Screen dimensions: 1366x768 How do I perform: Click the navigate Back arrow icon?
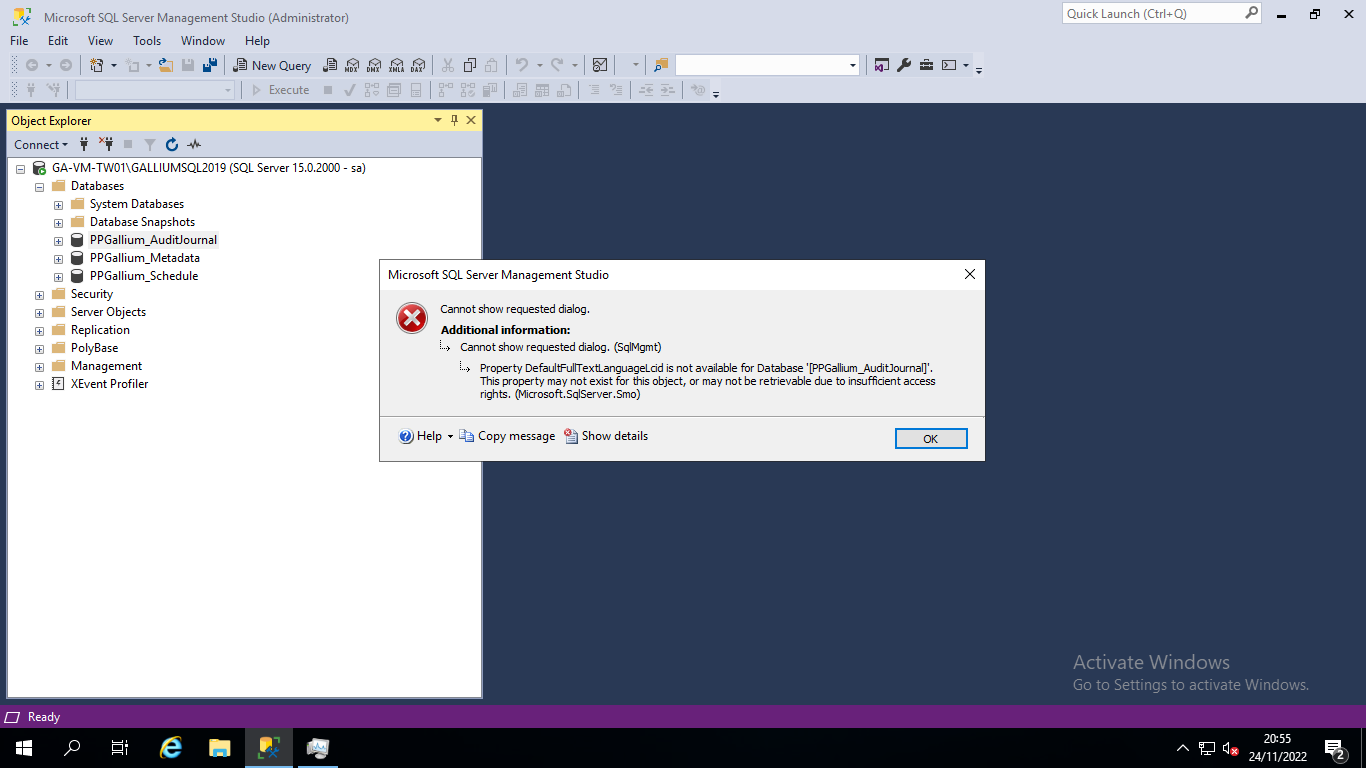coord(32,65)
